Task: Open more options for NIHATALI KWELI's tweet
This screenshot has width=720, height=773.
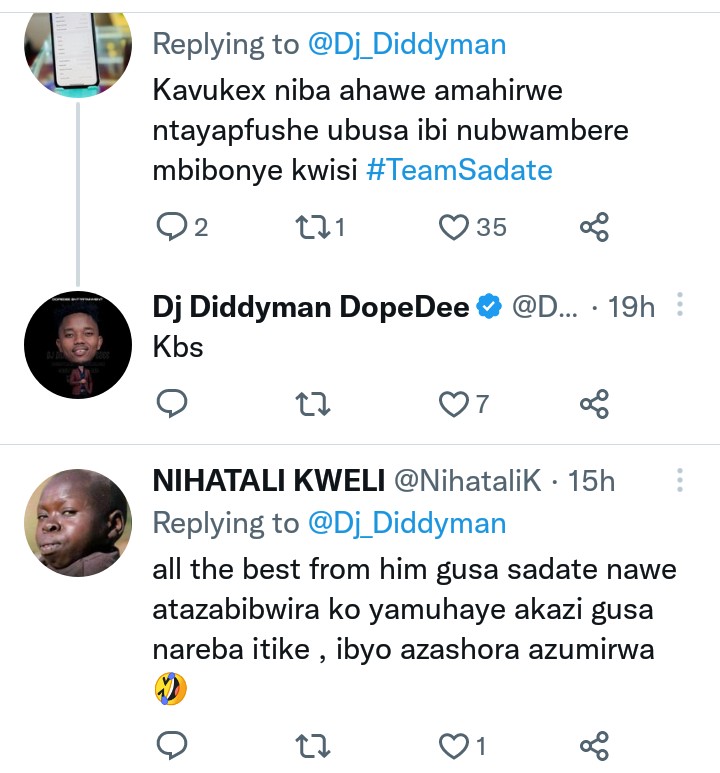Action: click(x=680, y=481)
